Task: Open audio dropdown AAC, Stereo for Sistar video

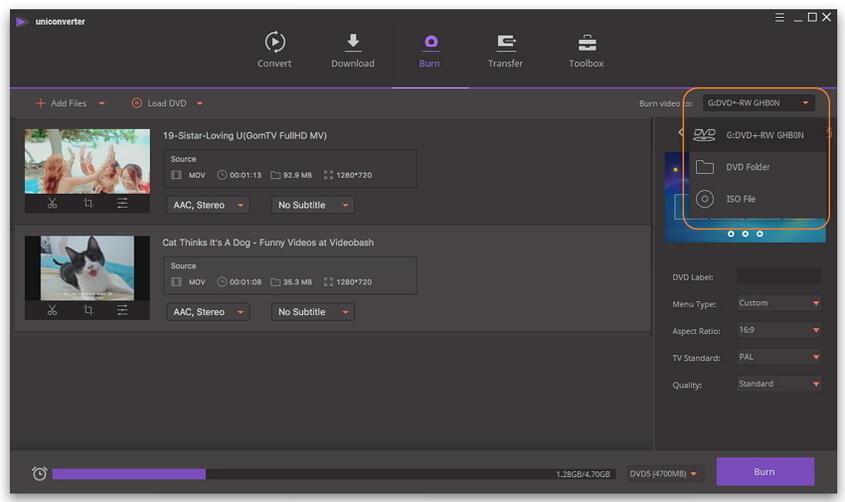Action: [208, 205]
